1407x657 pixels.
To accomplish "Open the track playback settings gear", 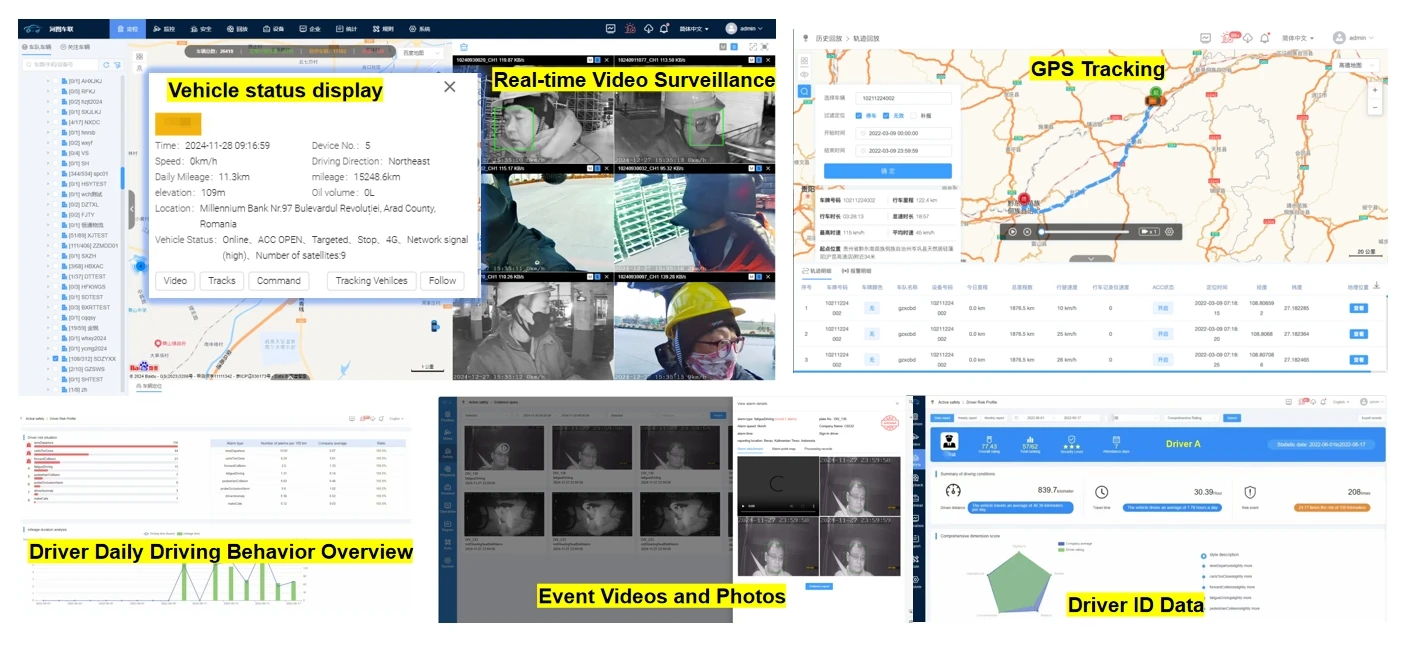I will pyautogui.click(x=1169, y=231).
